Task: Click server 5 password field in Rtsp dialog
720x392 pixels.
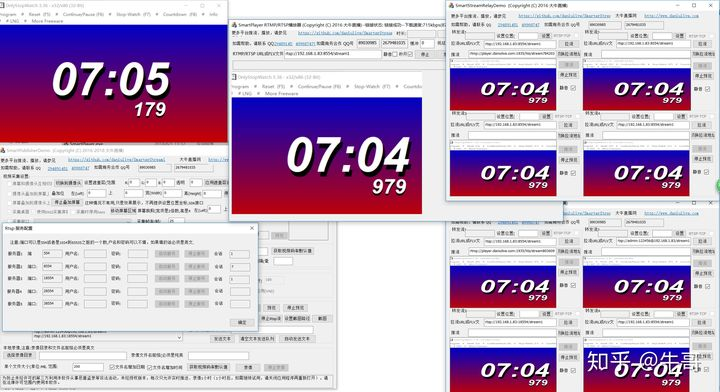Action: [137, 303]
